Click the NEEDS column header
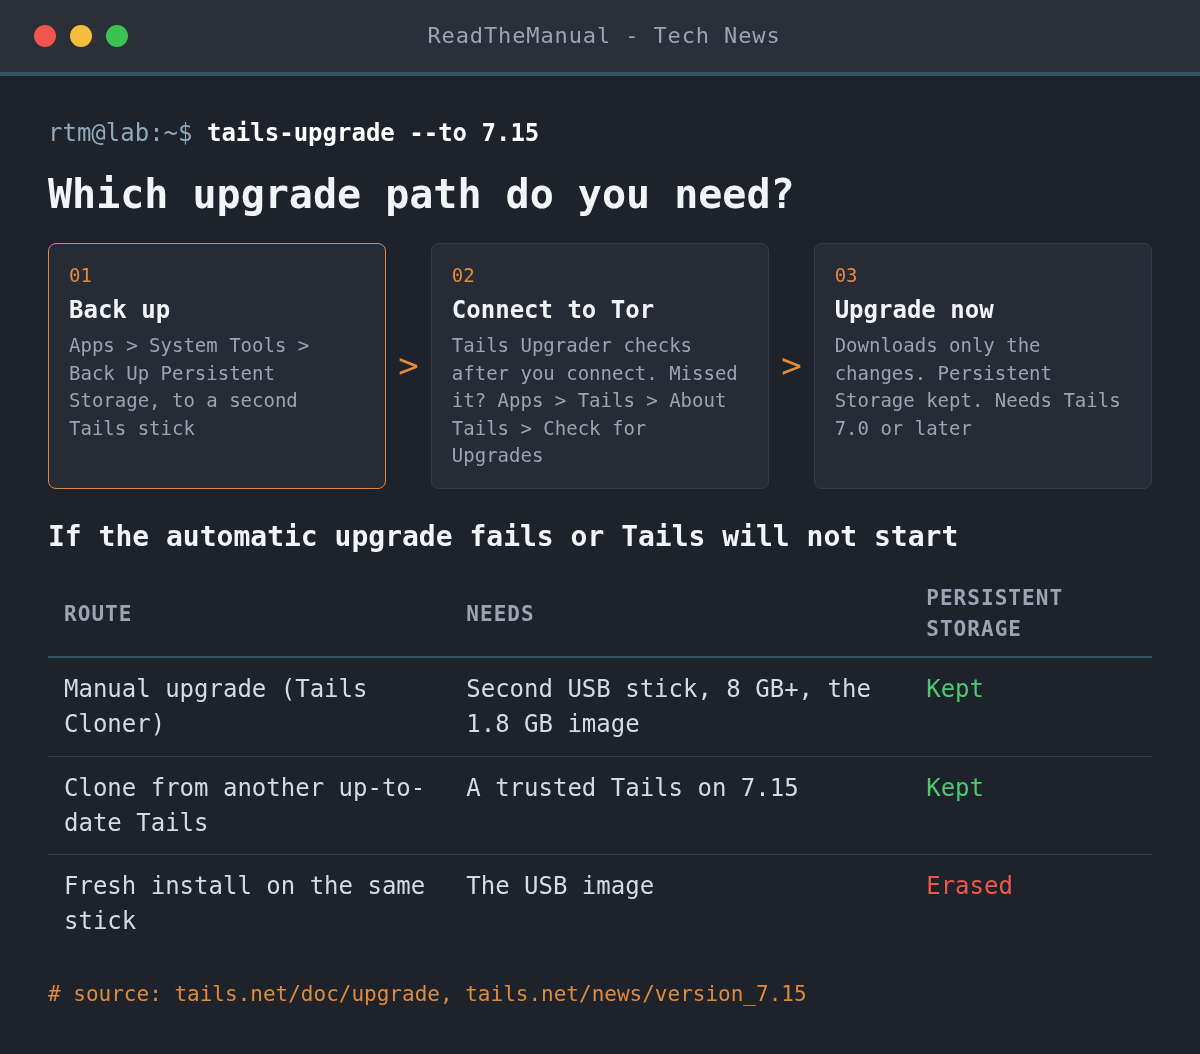Viewport: 1200px width, 1054px height. coord(500,614)
